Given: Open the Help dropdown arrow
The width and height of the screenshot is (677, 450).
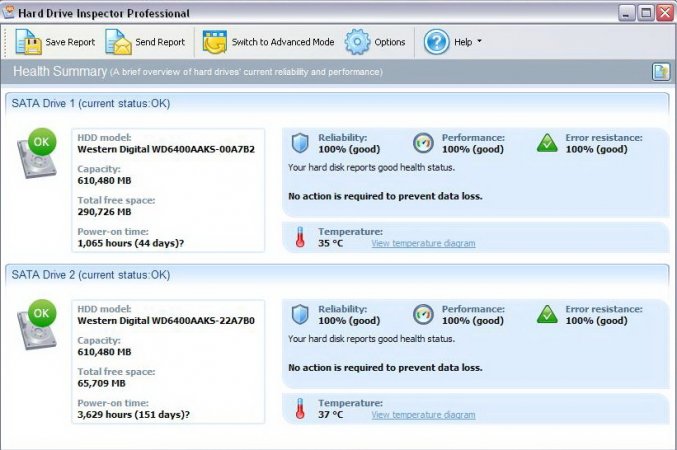Looking at the screenshot, I should 479,41.
